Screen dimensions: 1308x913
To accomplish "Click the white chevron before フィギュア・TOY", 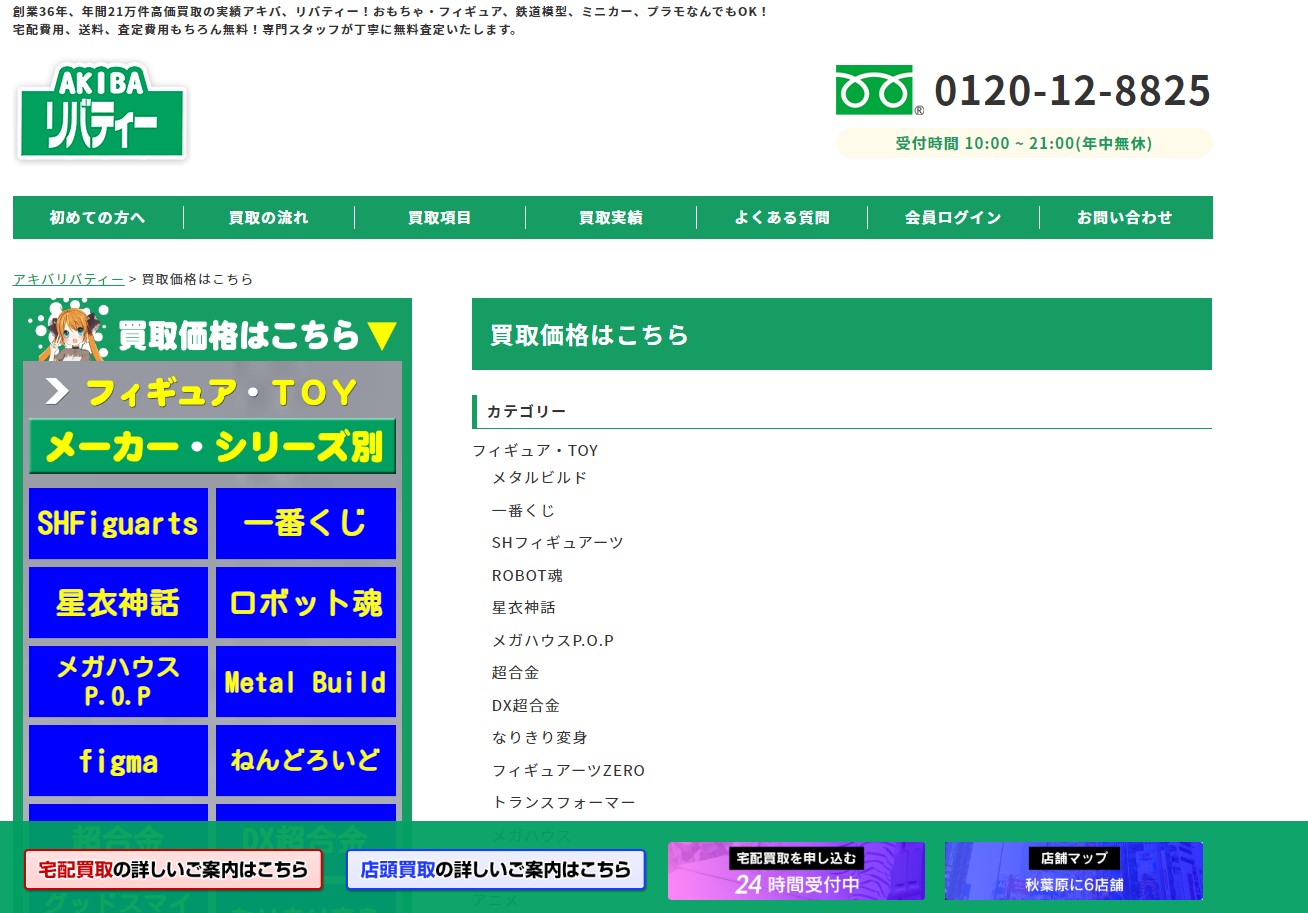I will [57, 392].
